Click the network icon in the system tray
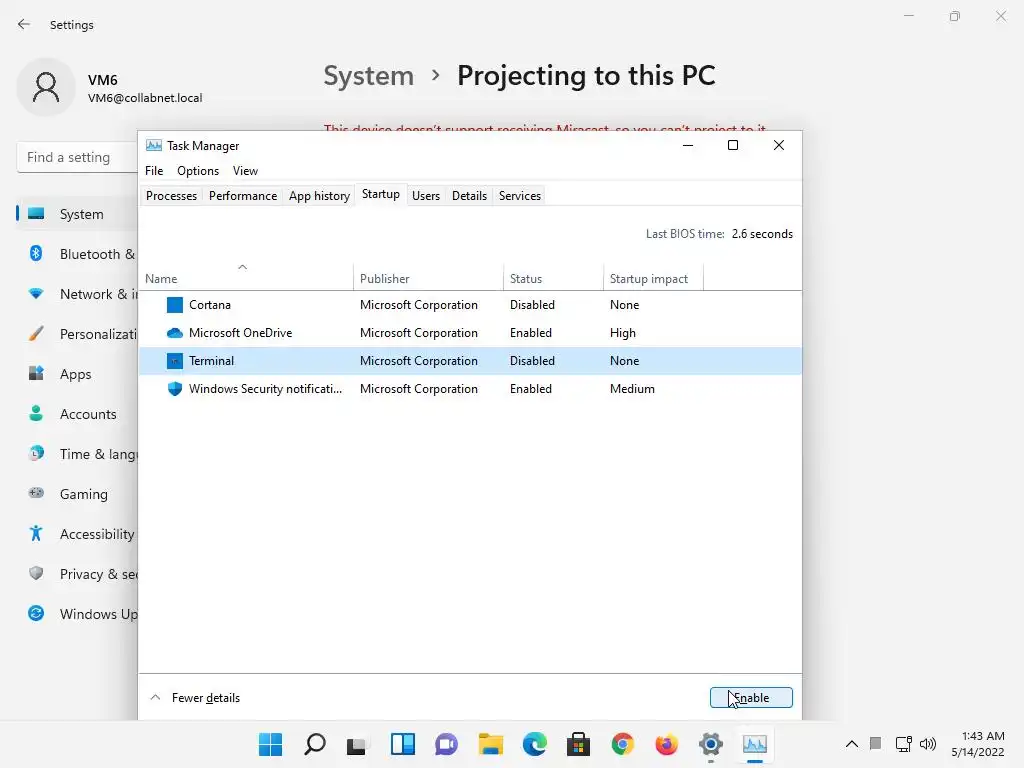This screenshot has height=768, width=1024. click(904, 744)
